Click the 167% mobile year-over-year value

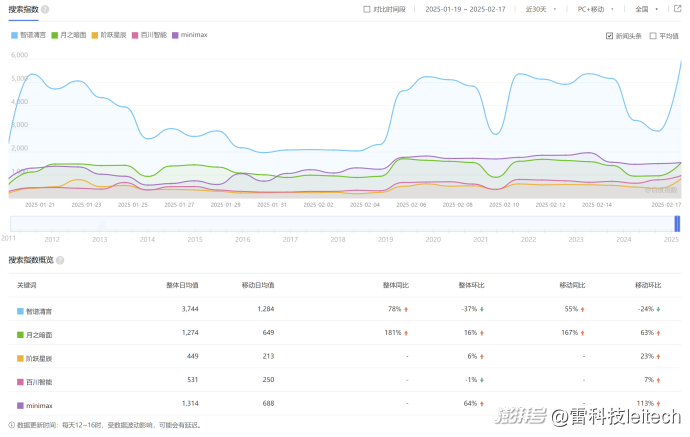click(569, 333)
